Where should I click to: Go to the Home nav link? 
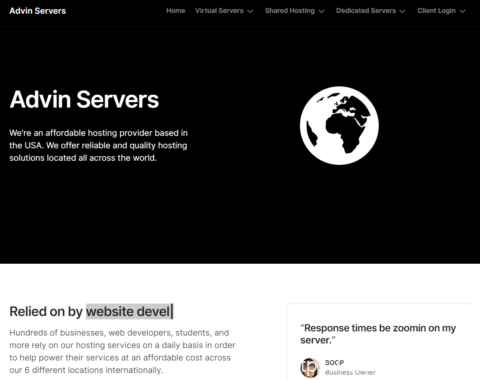pyautogui.click(x=176, y=11)
